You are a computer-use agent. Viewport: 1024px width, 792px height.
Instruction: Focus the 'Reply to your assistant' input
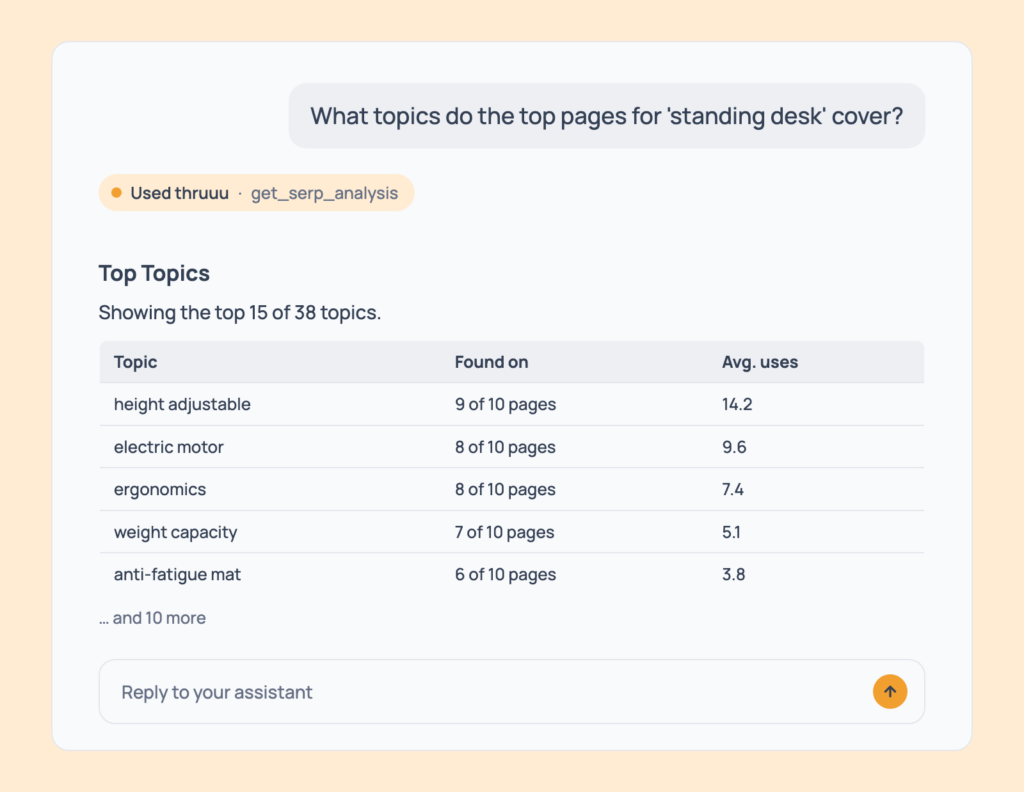point(511,691)
